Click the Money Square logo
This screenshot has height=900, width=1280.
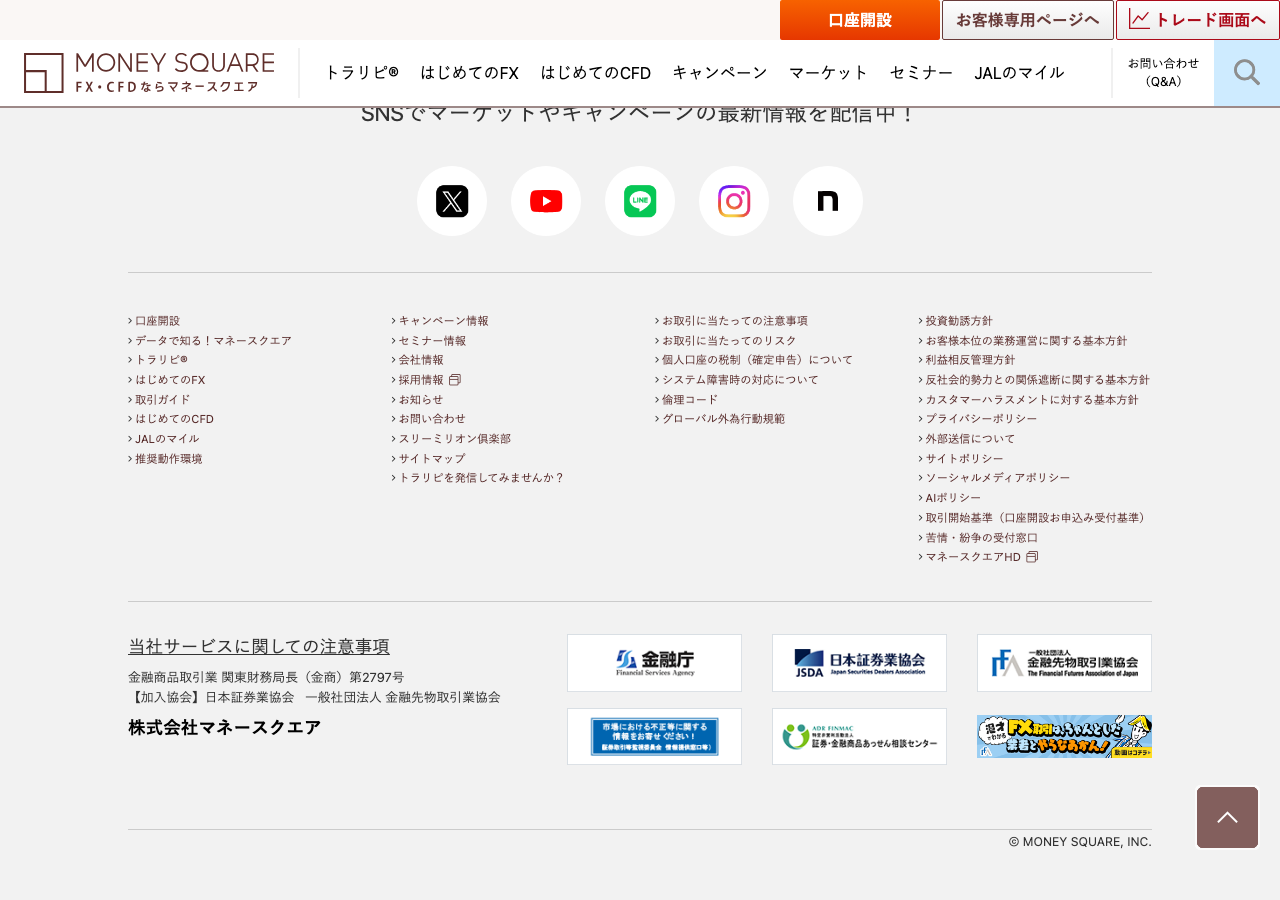pos(149,73)
